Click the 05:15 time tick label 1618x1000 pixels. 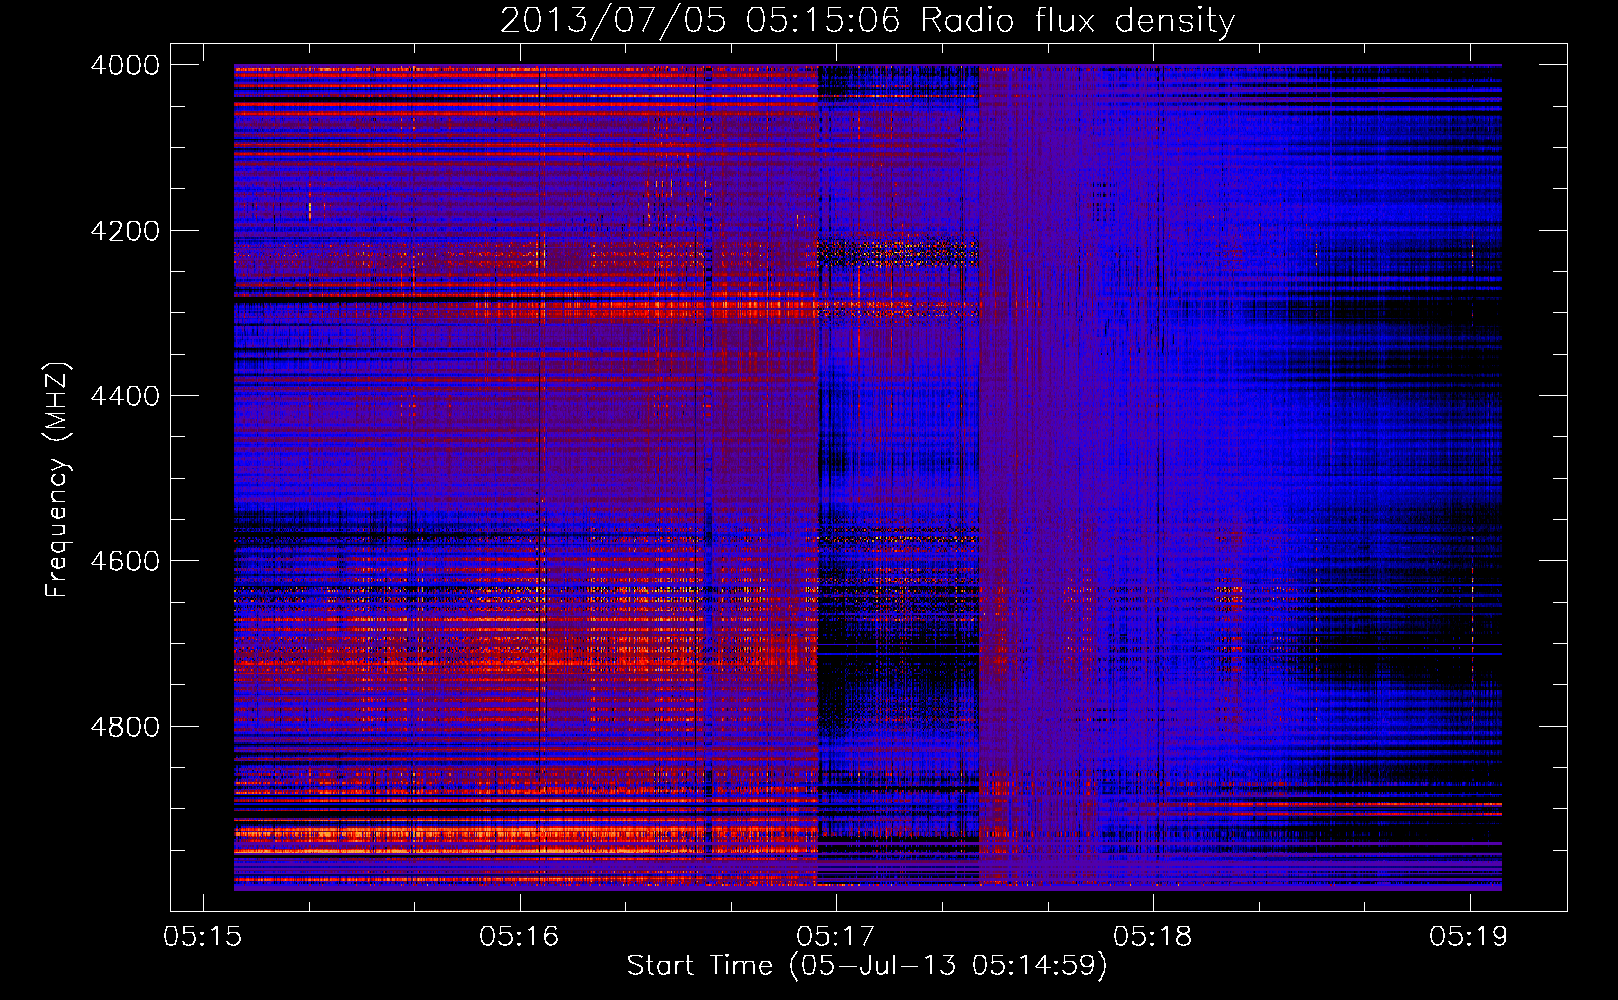203,936
